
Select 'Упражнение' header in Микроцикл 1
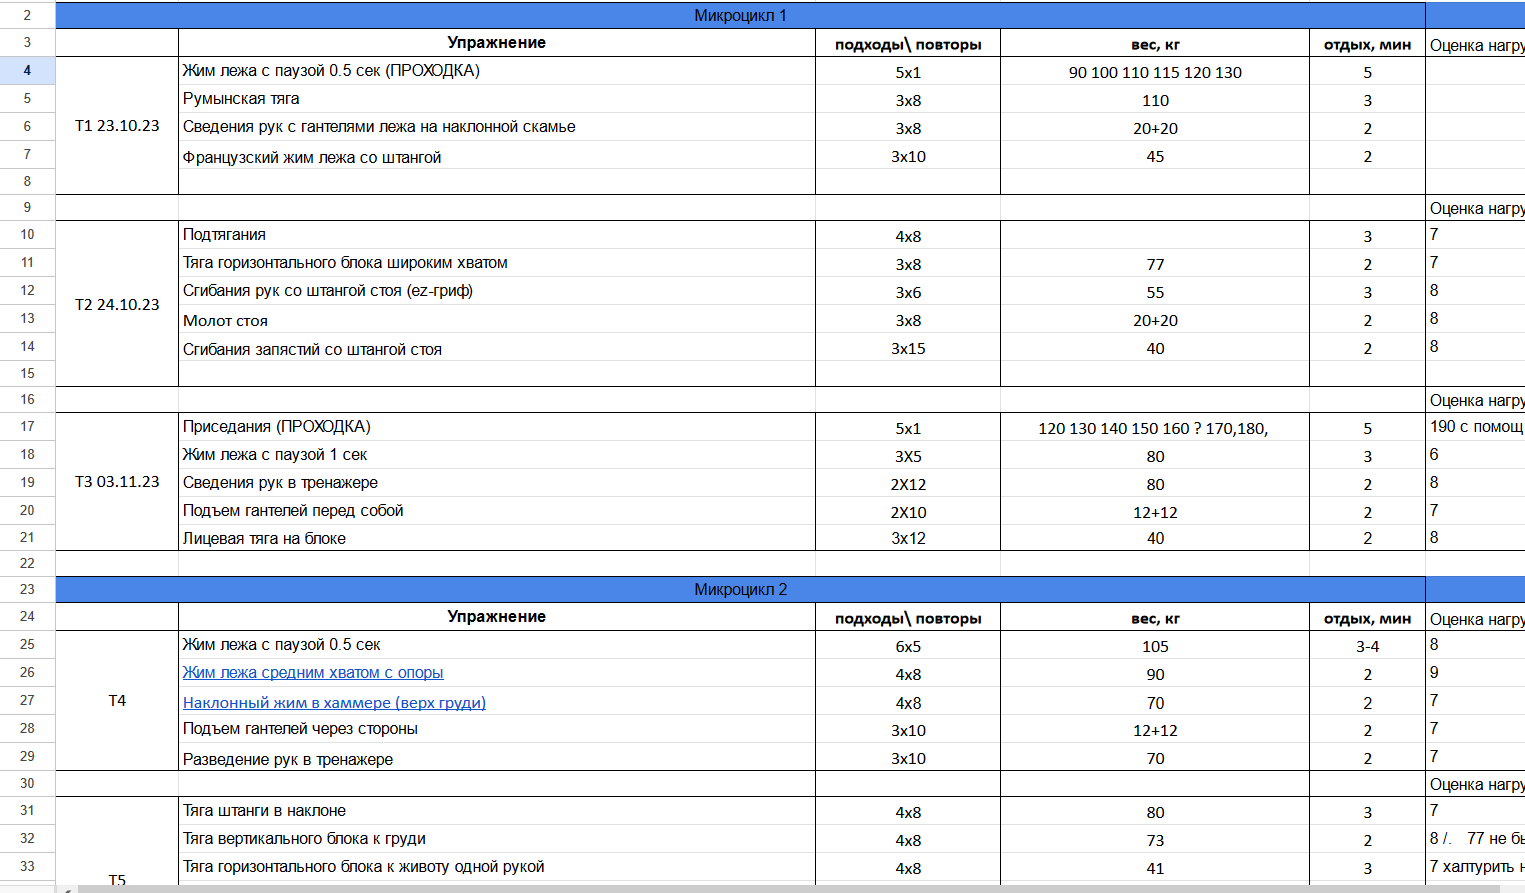click(x=497, y=43)
